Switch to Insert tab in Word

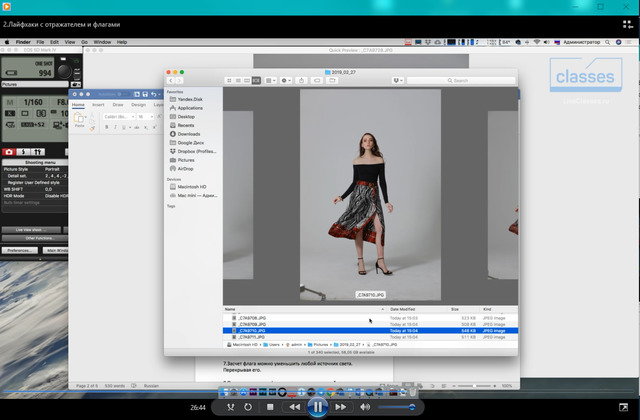(98, 104)
